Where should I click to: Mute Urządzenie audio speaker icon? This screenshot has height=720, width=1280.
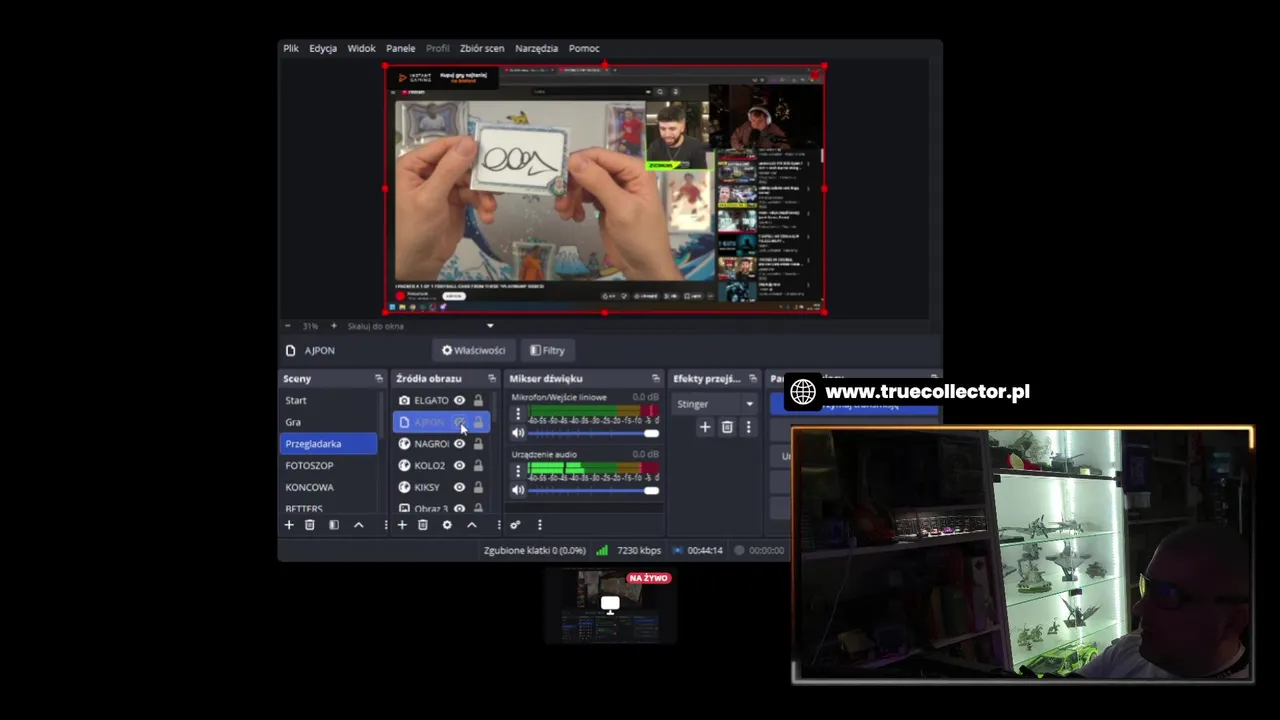tap(518, 490)
